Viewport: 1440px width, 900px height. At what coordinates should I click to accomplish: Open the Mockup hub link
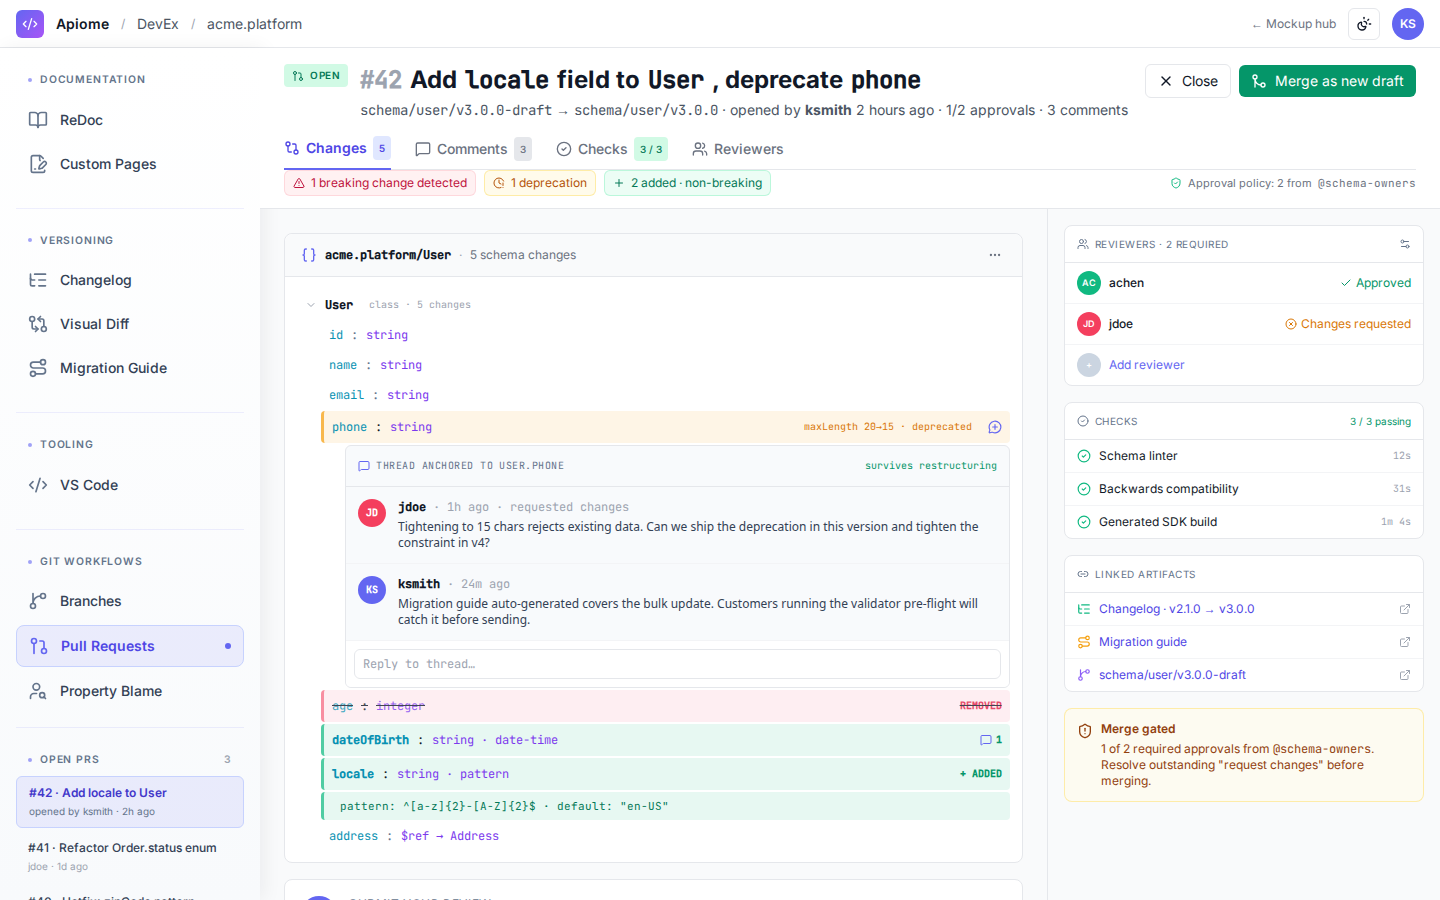click(x=1294, y=24)
